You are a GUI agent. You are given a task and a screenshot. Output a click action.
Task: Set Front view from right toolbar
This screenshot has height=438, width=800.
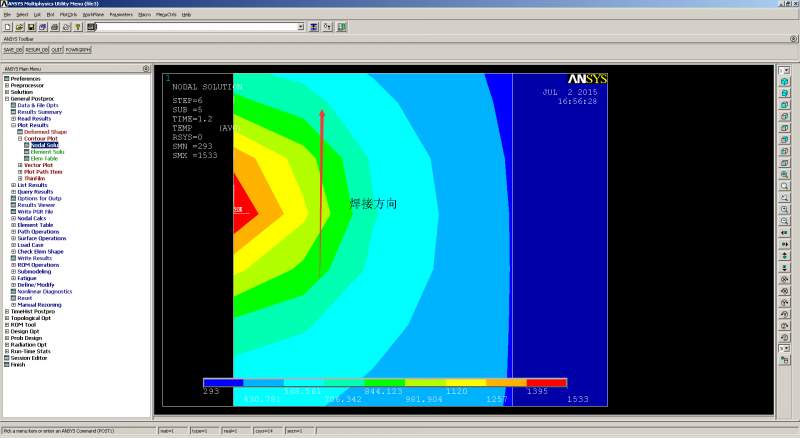(785, 105)
